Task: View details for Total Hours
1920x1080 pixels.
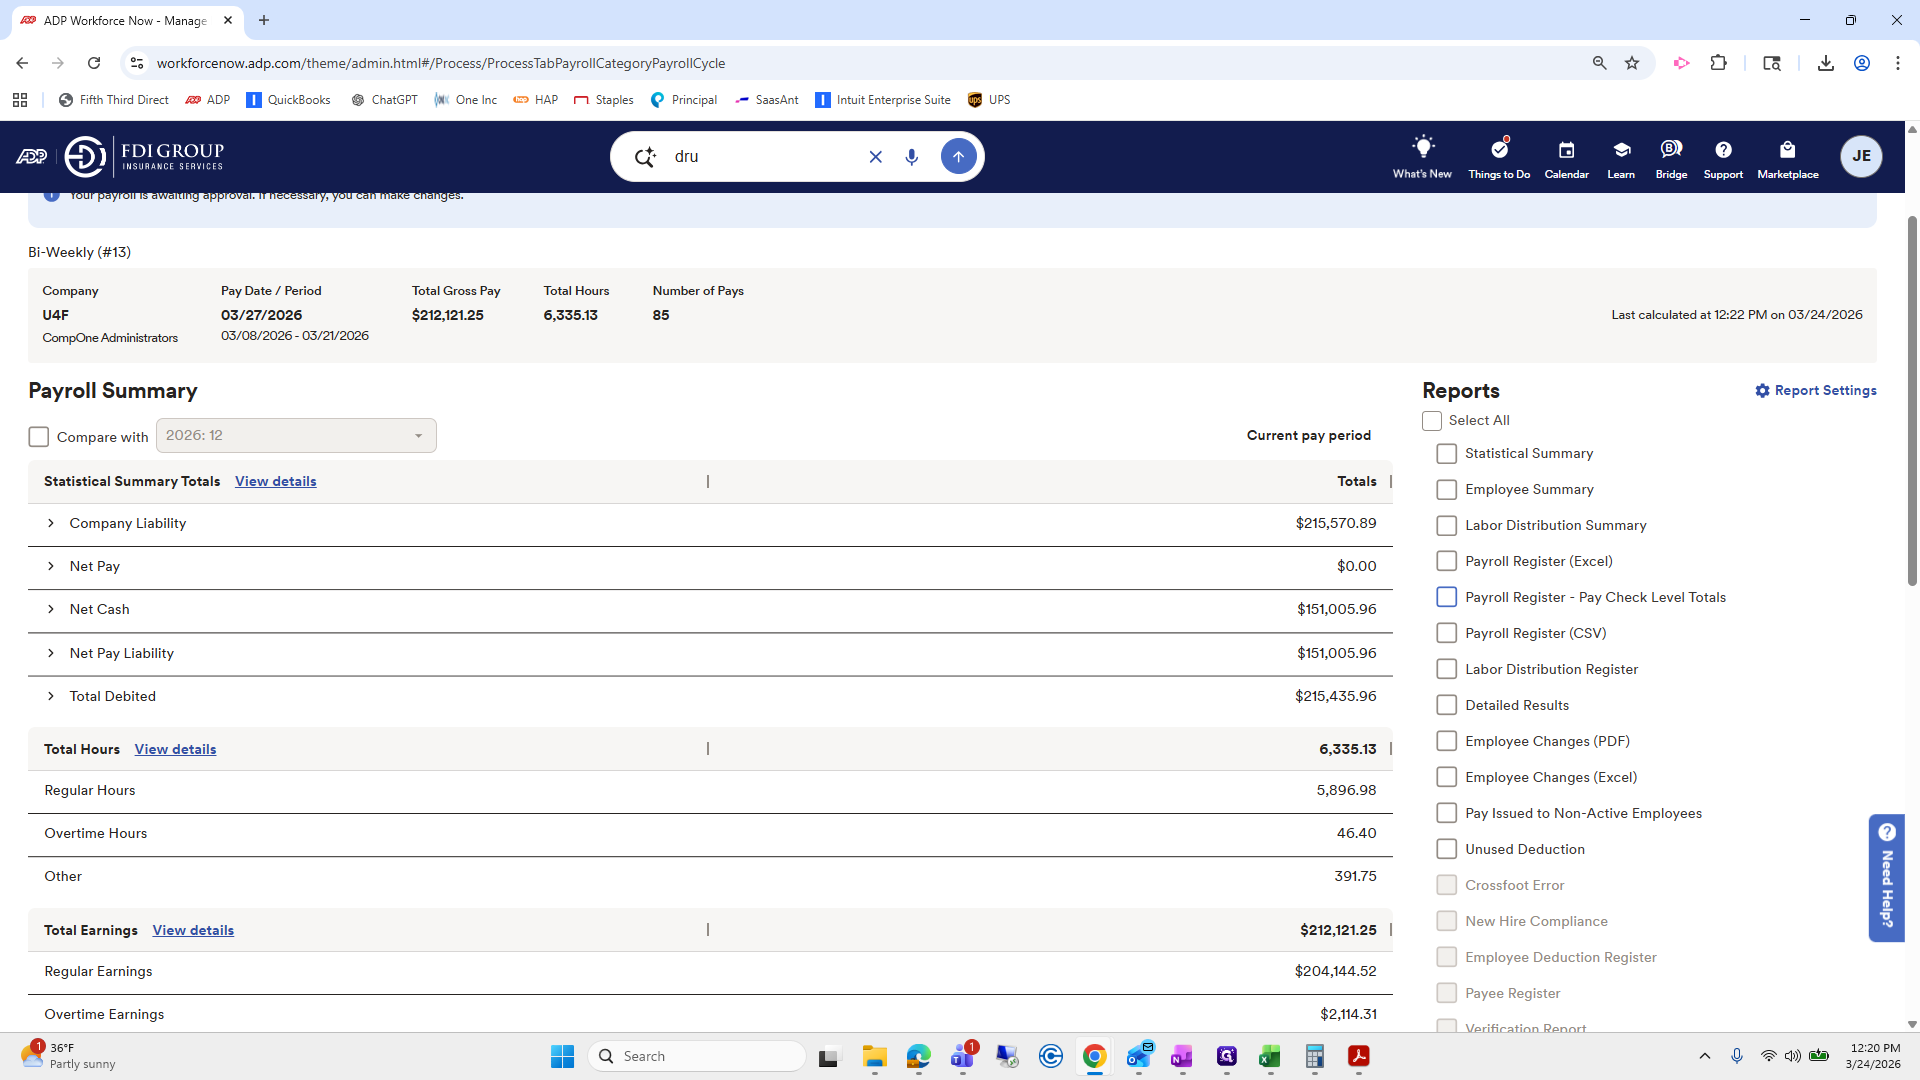Action: [175, 749]
